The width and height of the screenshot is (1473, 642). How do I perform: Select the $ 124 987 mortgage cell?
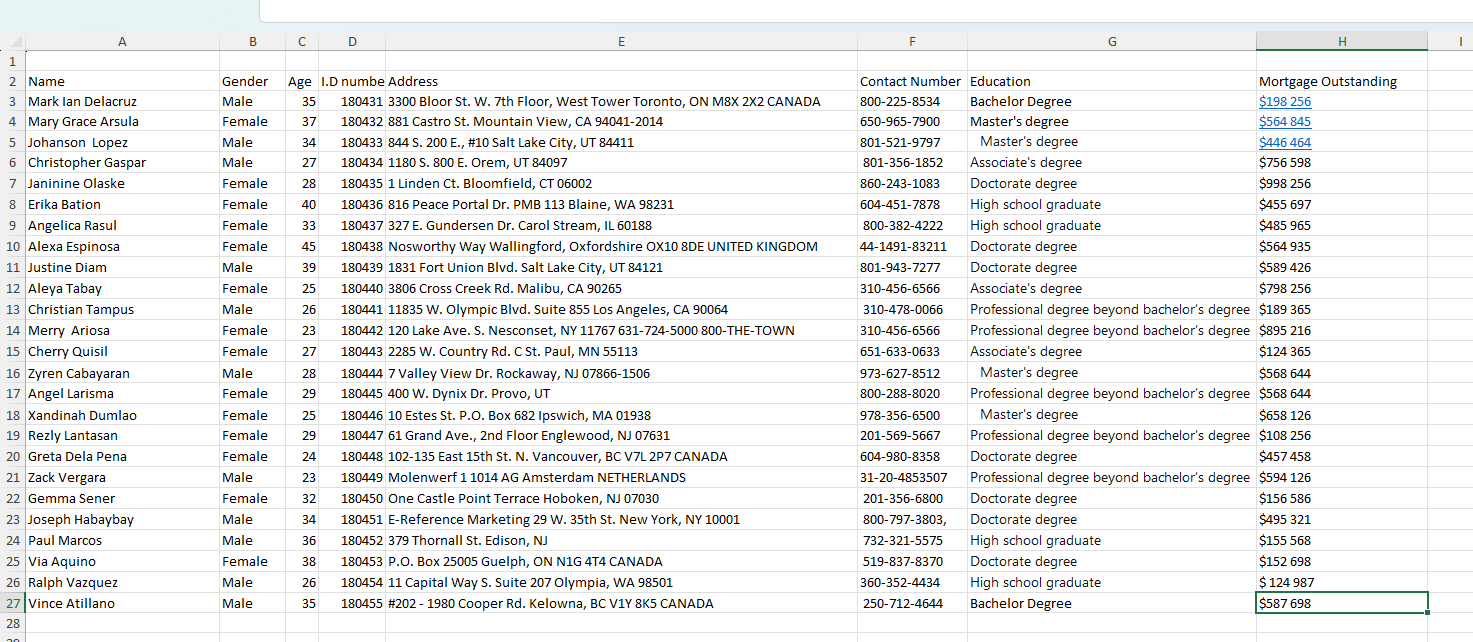pos(1342,582)
